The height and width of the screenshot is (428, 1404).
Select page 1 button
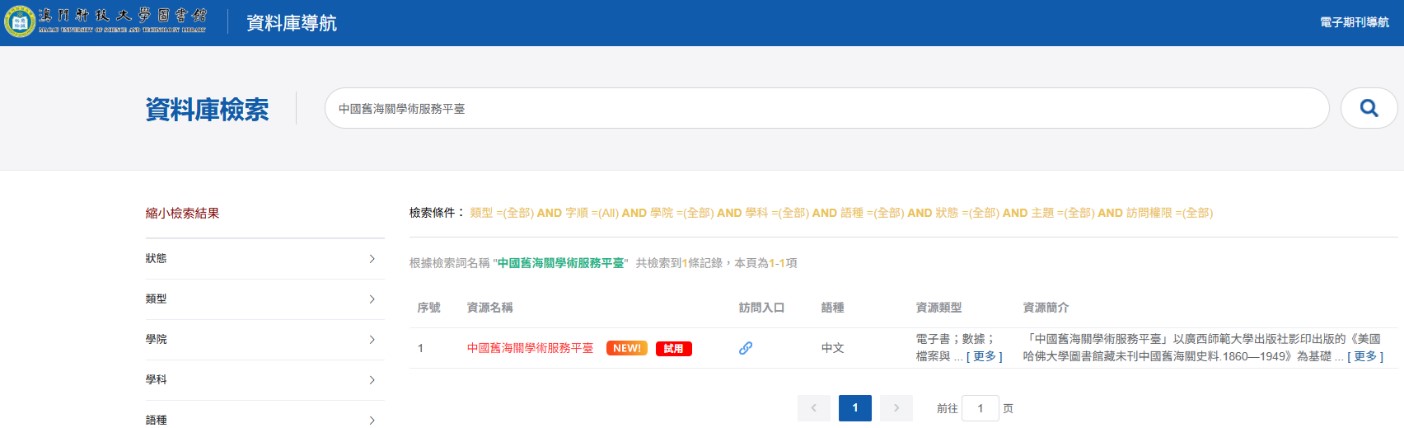(x=855, y=408)
